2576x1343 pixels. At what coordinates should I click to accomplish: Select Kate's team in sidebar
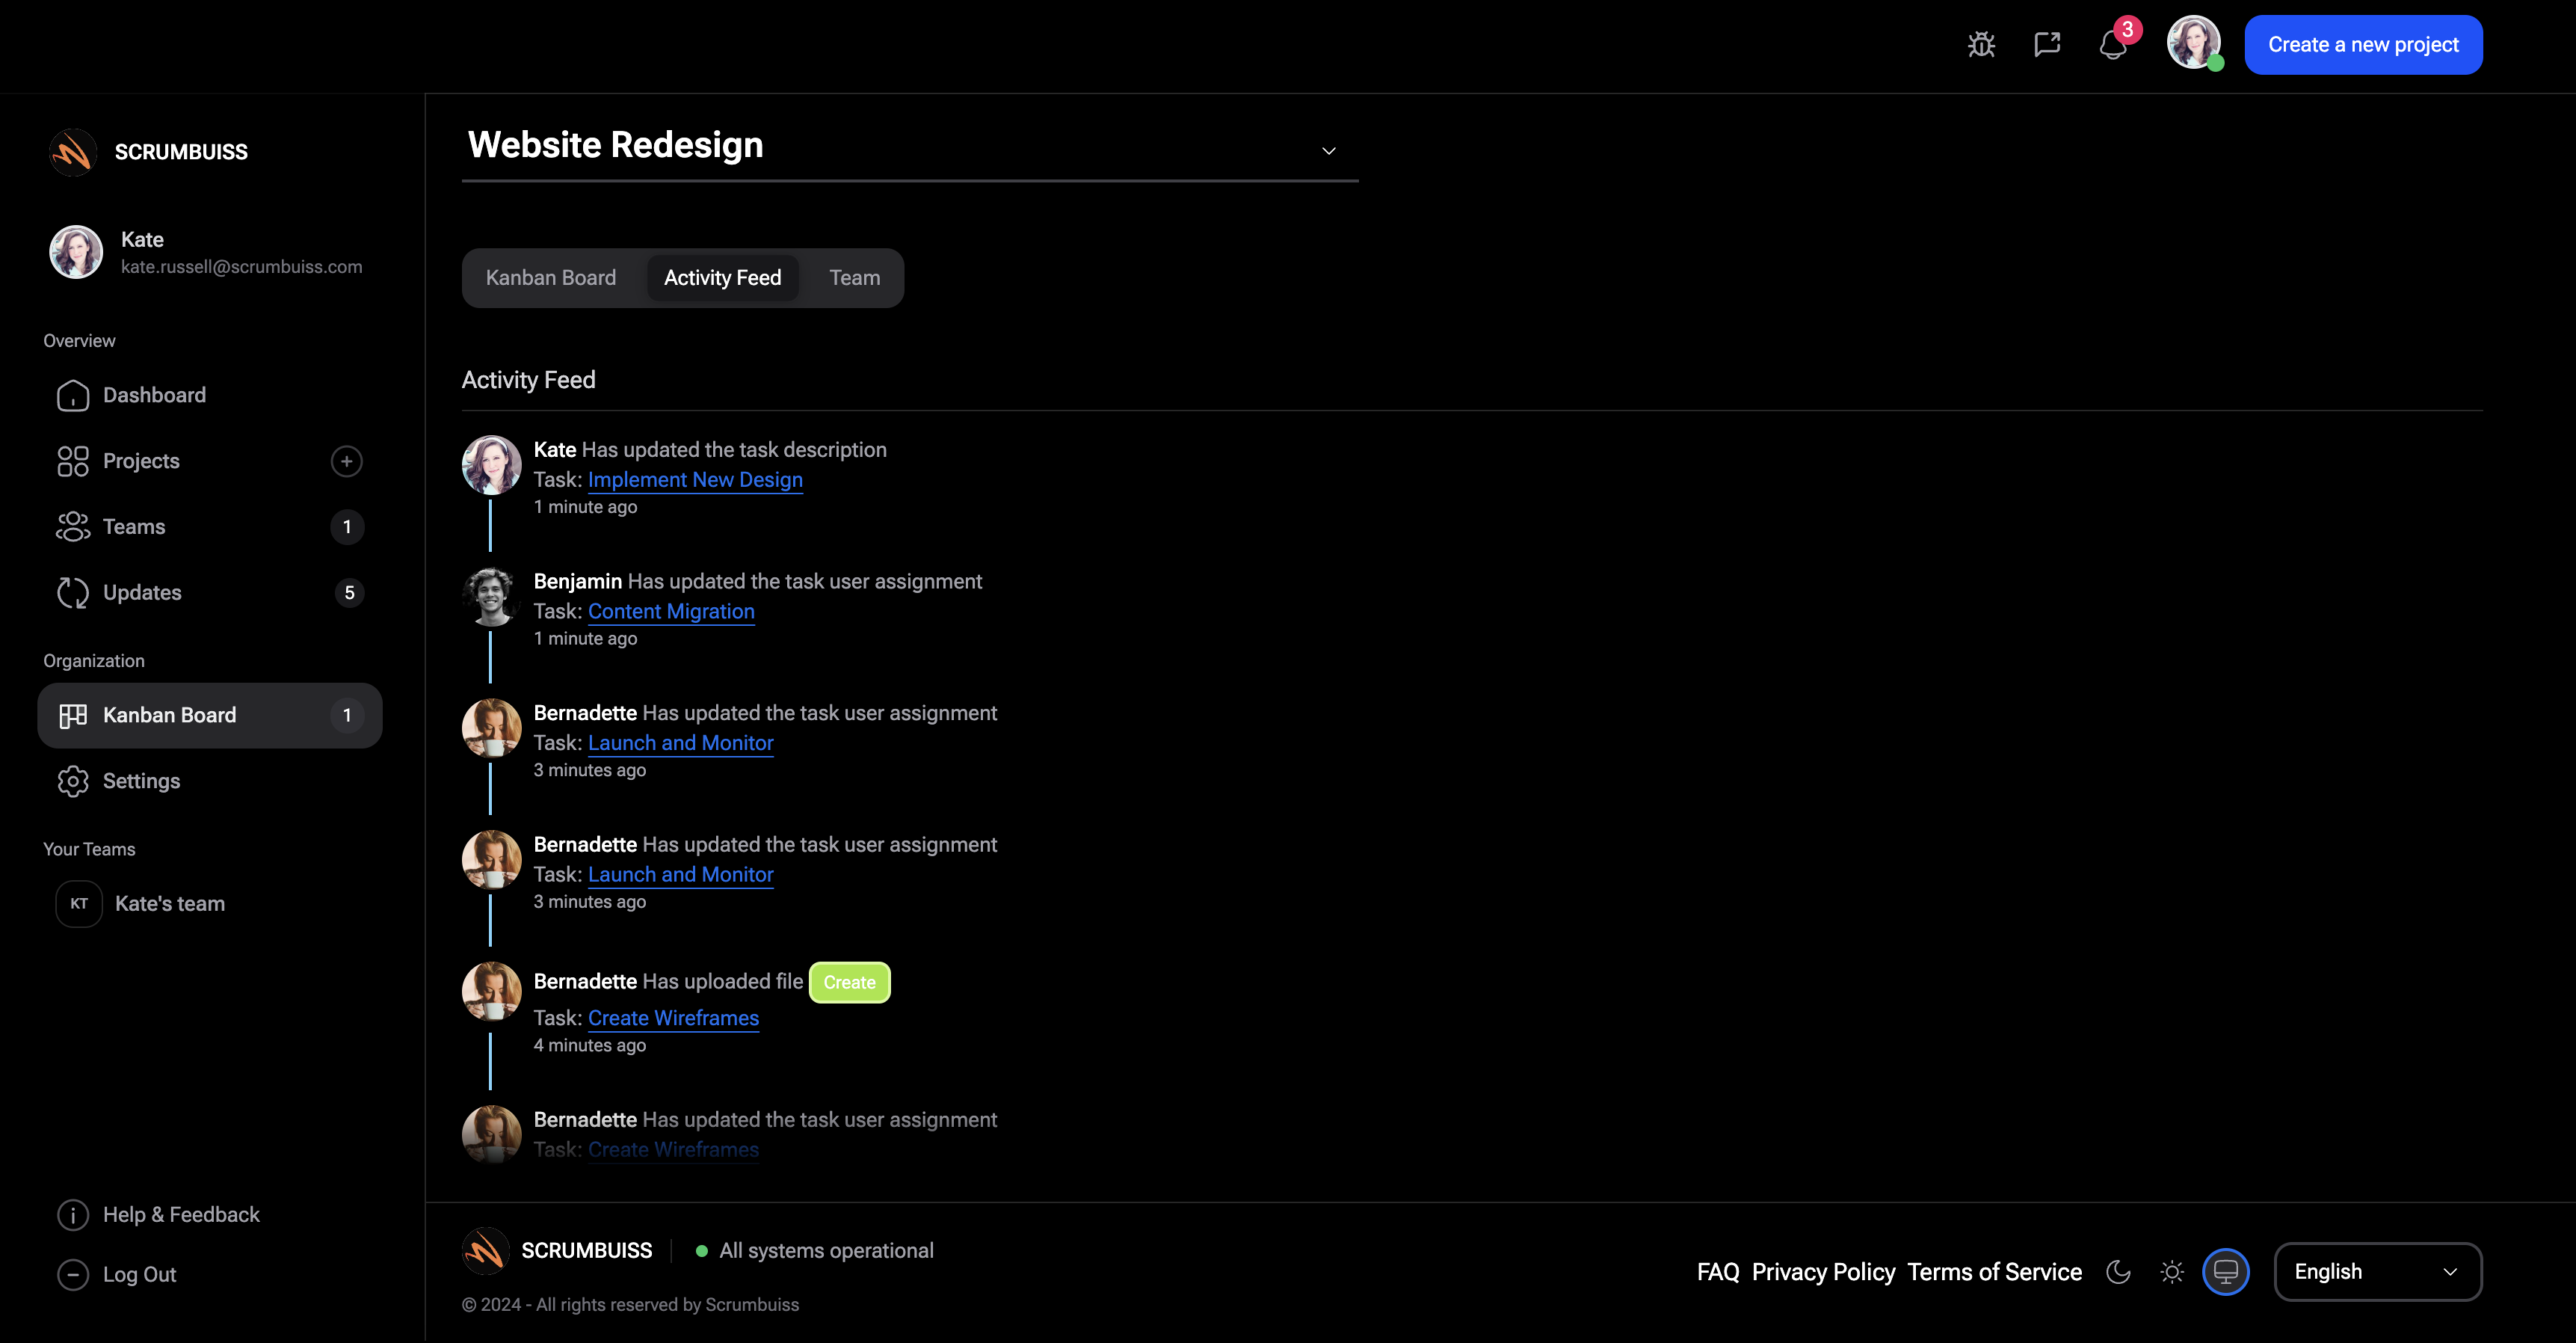[x=169, y=904]
